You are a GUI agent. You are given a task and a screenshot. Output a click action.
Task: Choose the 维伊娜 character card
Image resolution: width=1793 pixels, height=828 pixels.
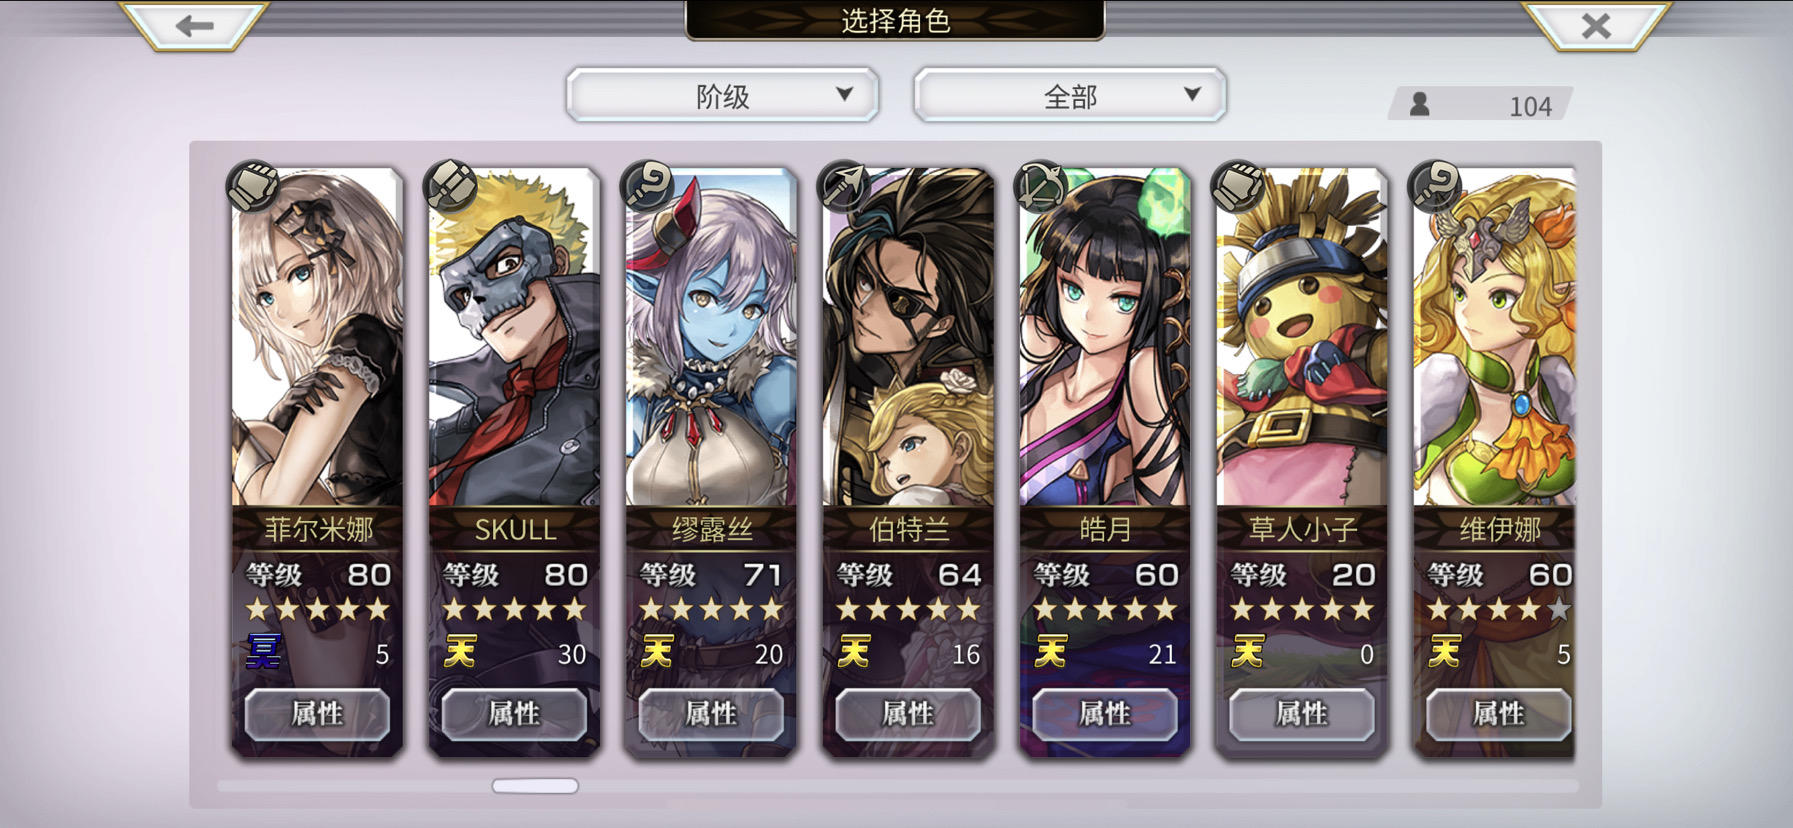[1494, 461]
